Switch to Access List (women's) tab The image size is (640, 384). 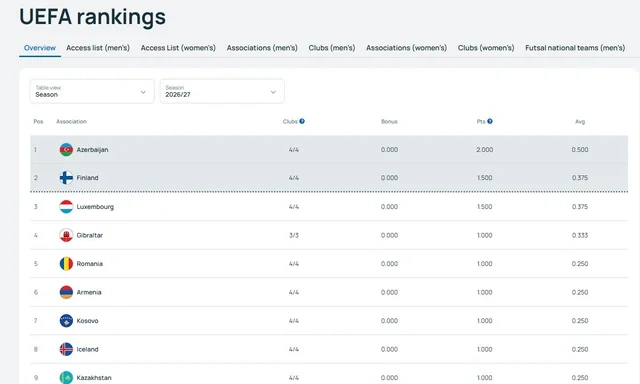coord(178,48)
